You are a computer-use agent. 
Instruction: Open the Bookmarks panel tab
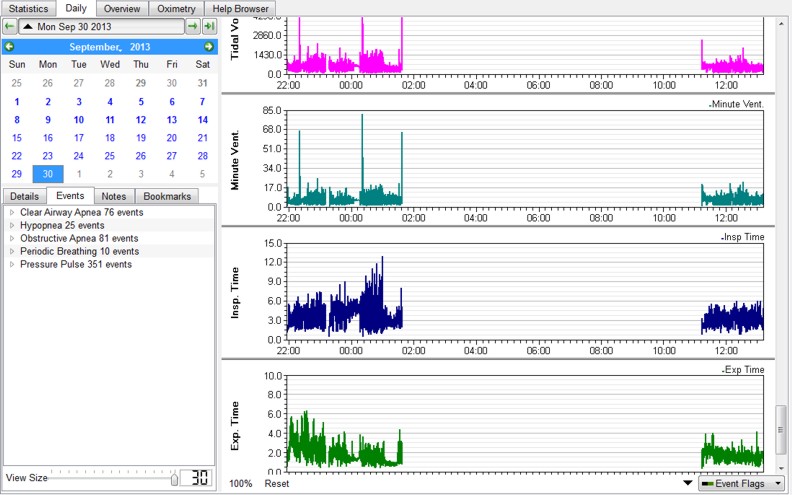pyautogui.click(x=163, y=196)
